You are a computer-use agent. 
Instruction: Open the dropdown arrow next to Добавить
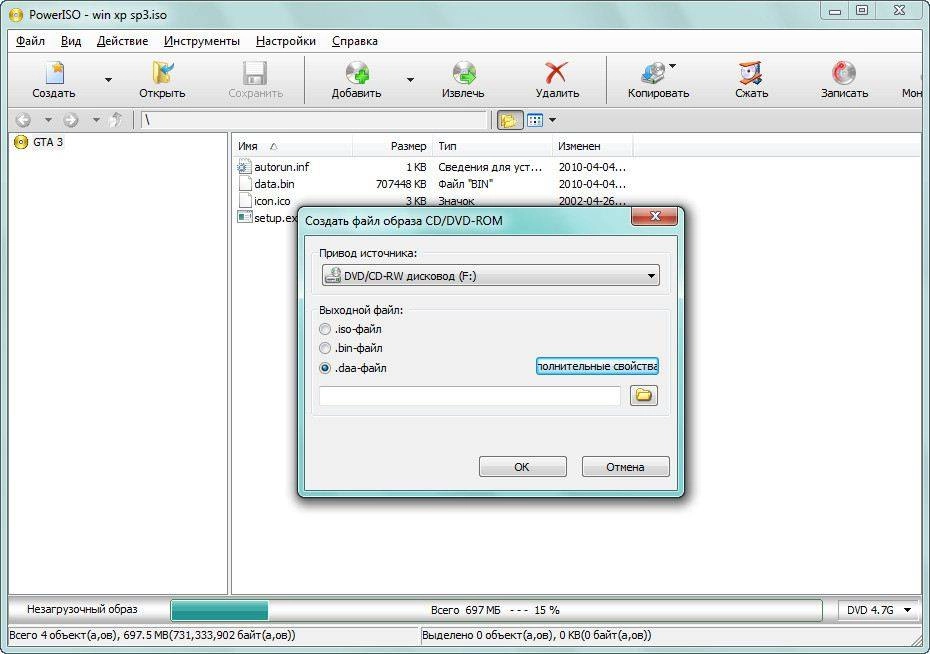click(x=410, y=79)
